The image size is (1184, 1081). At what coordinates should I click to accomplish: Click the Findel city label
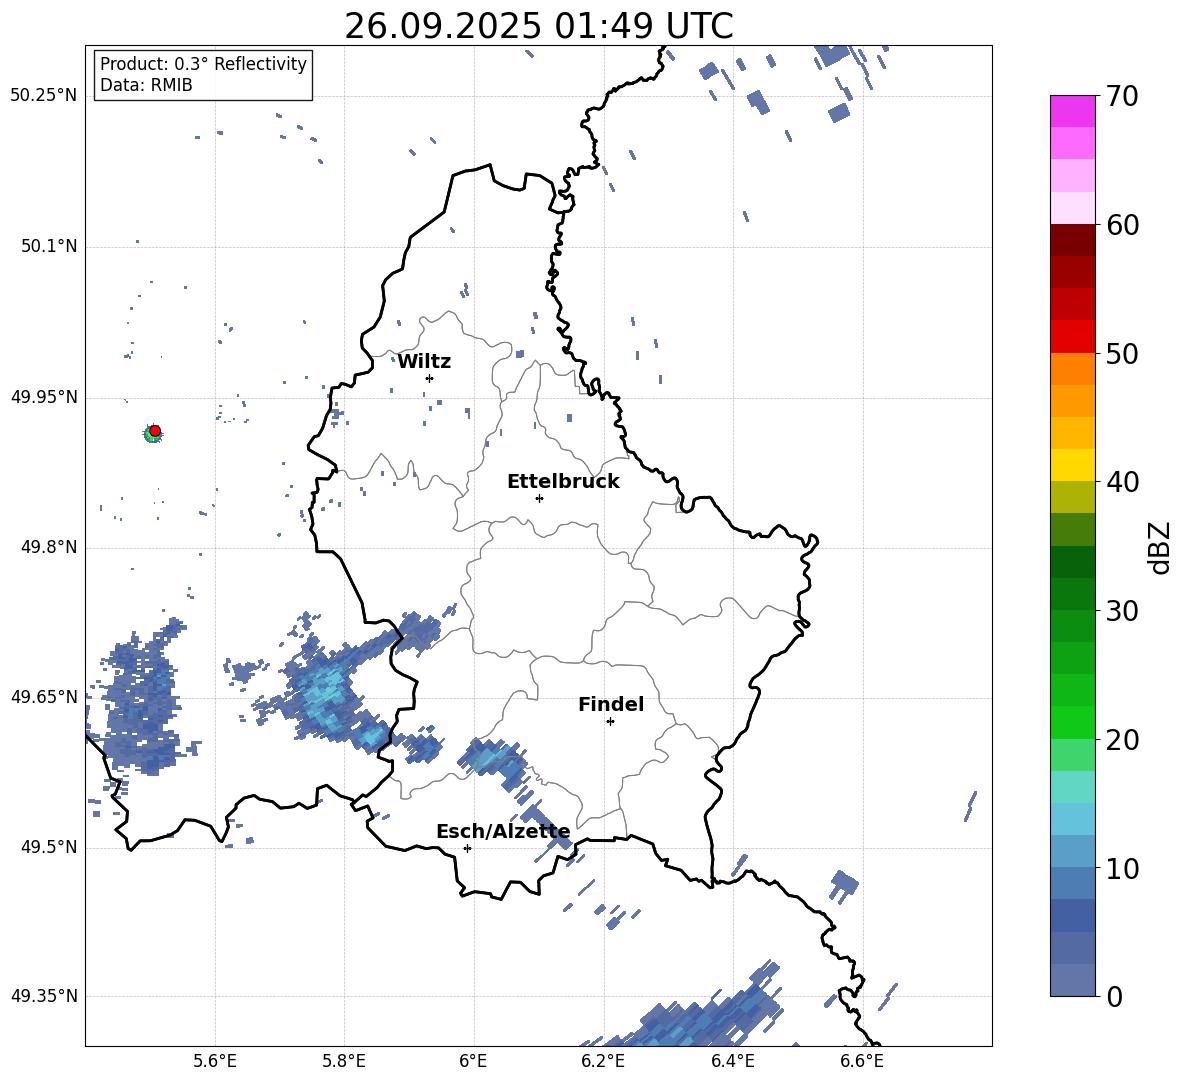[611, 705]
